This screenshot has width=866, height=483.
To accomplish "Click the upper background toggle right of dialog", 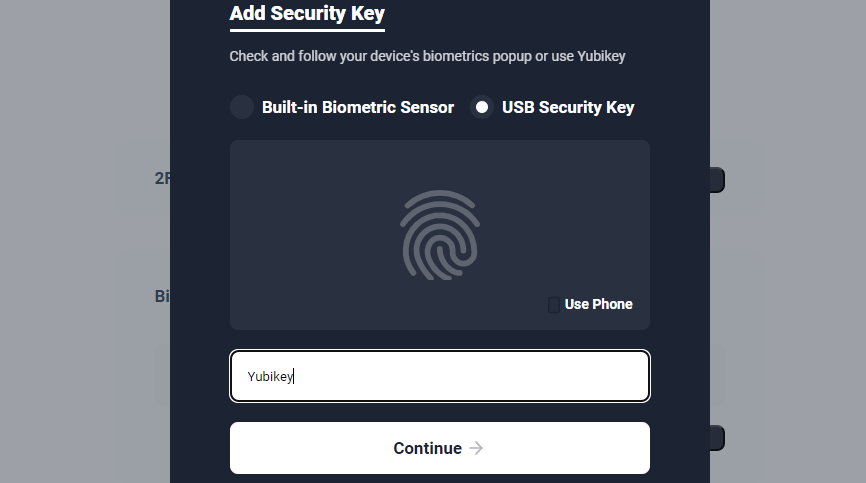I will point(717,180).
